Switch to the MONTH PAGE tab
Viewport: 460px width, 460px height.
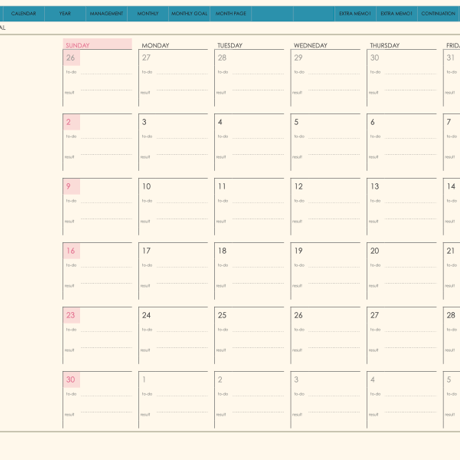pyautogui.click(x=231, y=14)
